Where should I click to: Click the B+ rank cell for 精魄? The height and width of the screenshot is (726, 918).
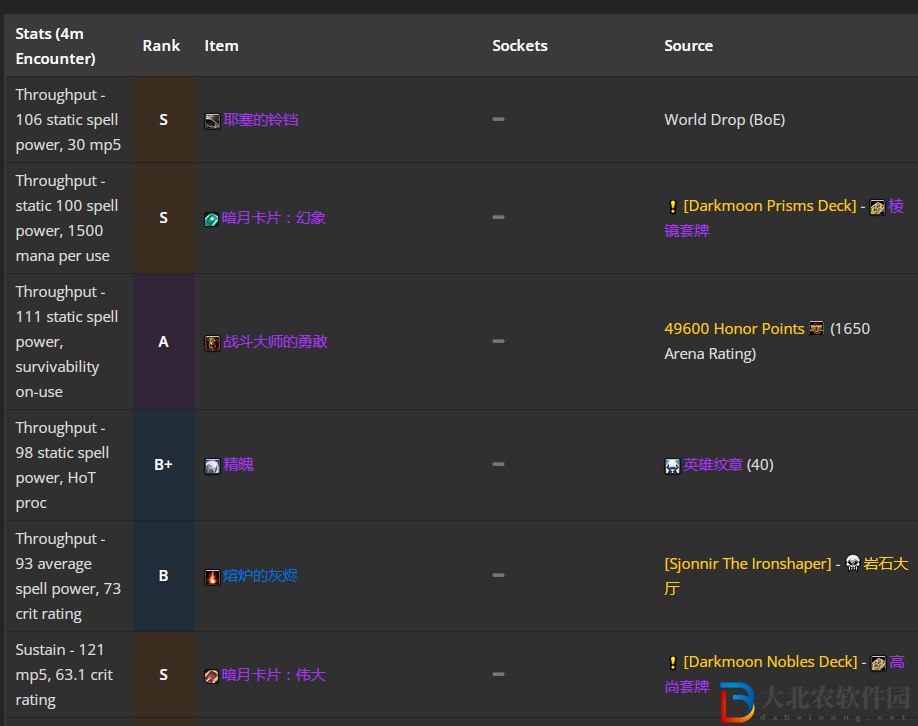(164, 465)
